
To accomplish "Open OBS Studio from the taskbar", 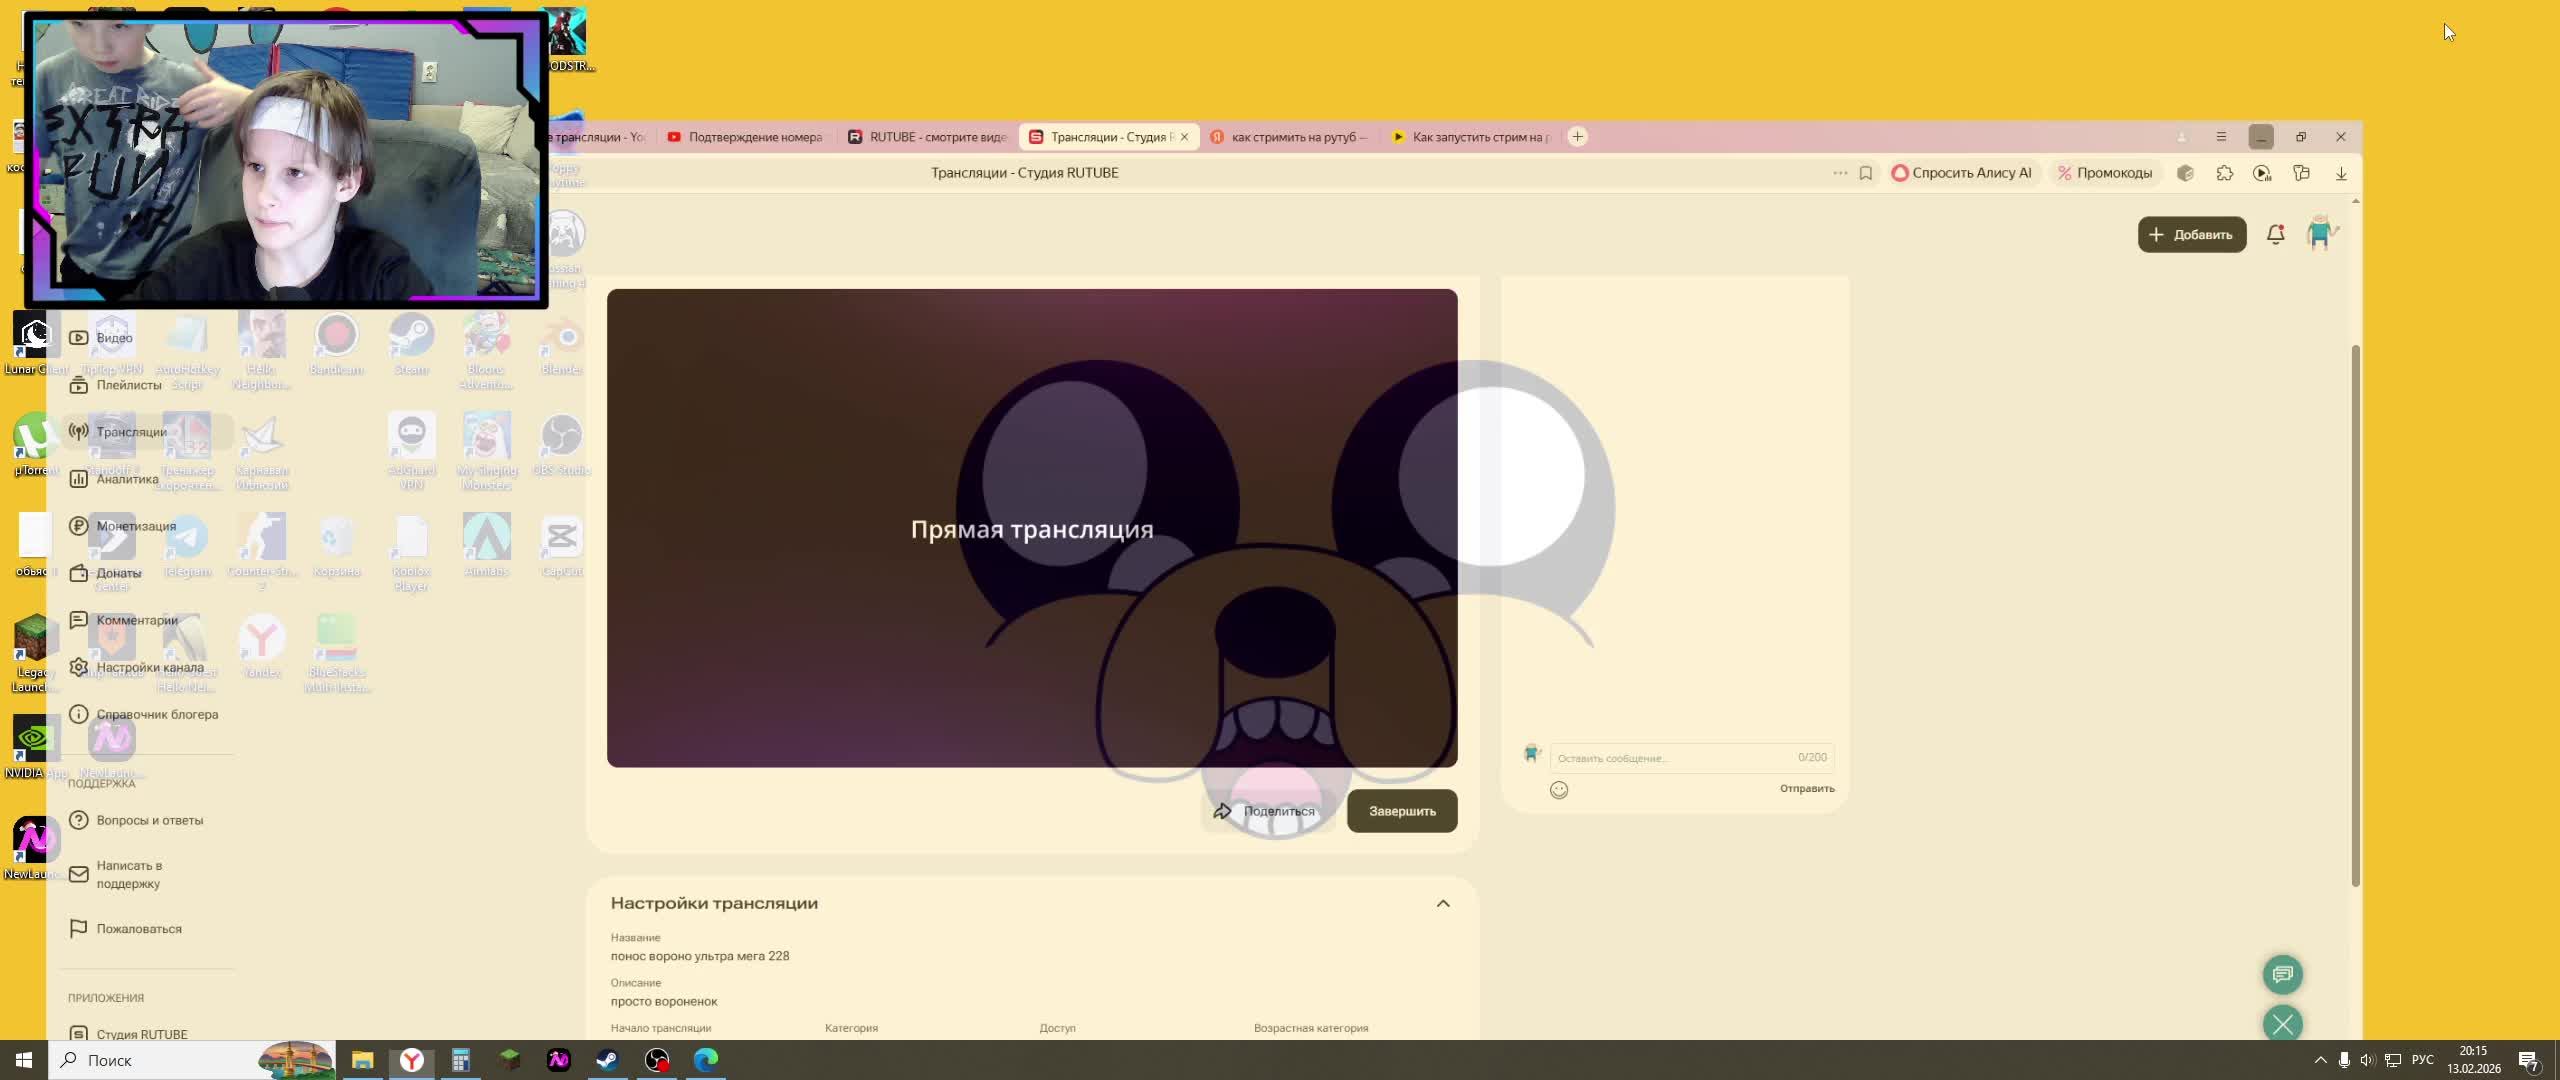I will coord(656,1060).
